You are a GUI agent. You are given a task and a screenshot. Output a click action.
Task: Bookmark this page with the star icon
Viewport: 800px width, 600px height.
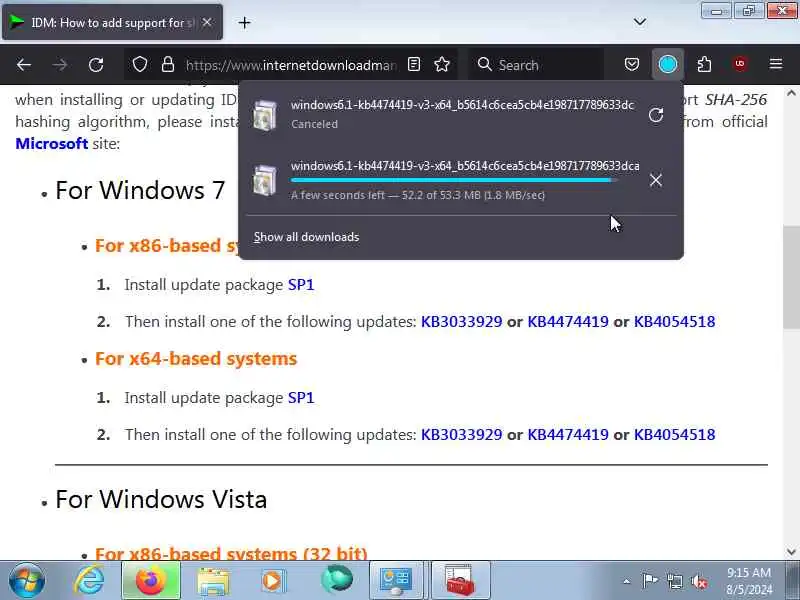[442, 65]
